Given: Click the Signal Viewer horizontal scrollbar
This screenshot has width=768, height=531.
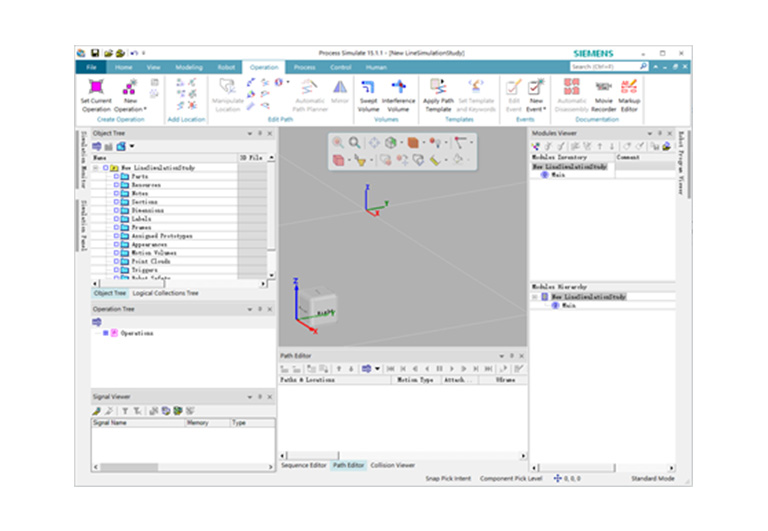Looking at the screenshot, I should coord(183,467).
